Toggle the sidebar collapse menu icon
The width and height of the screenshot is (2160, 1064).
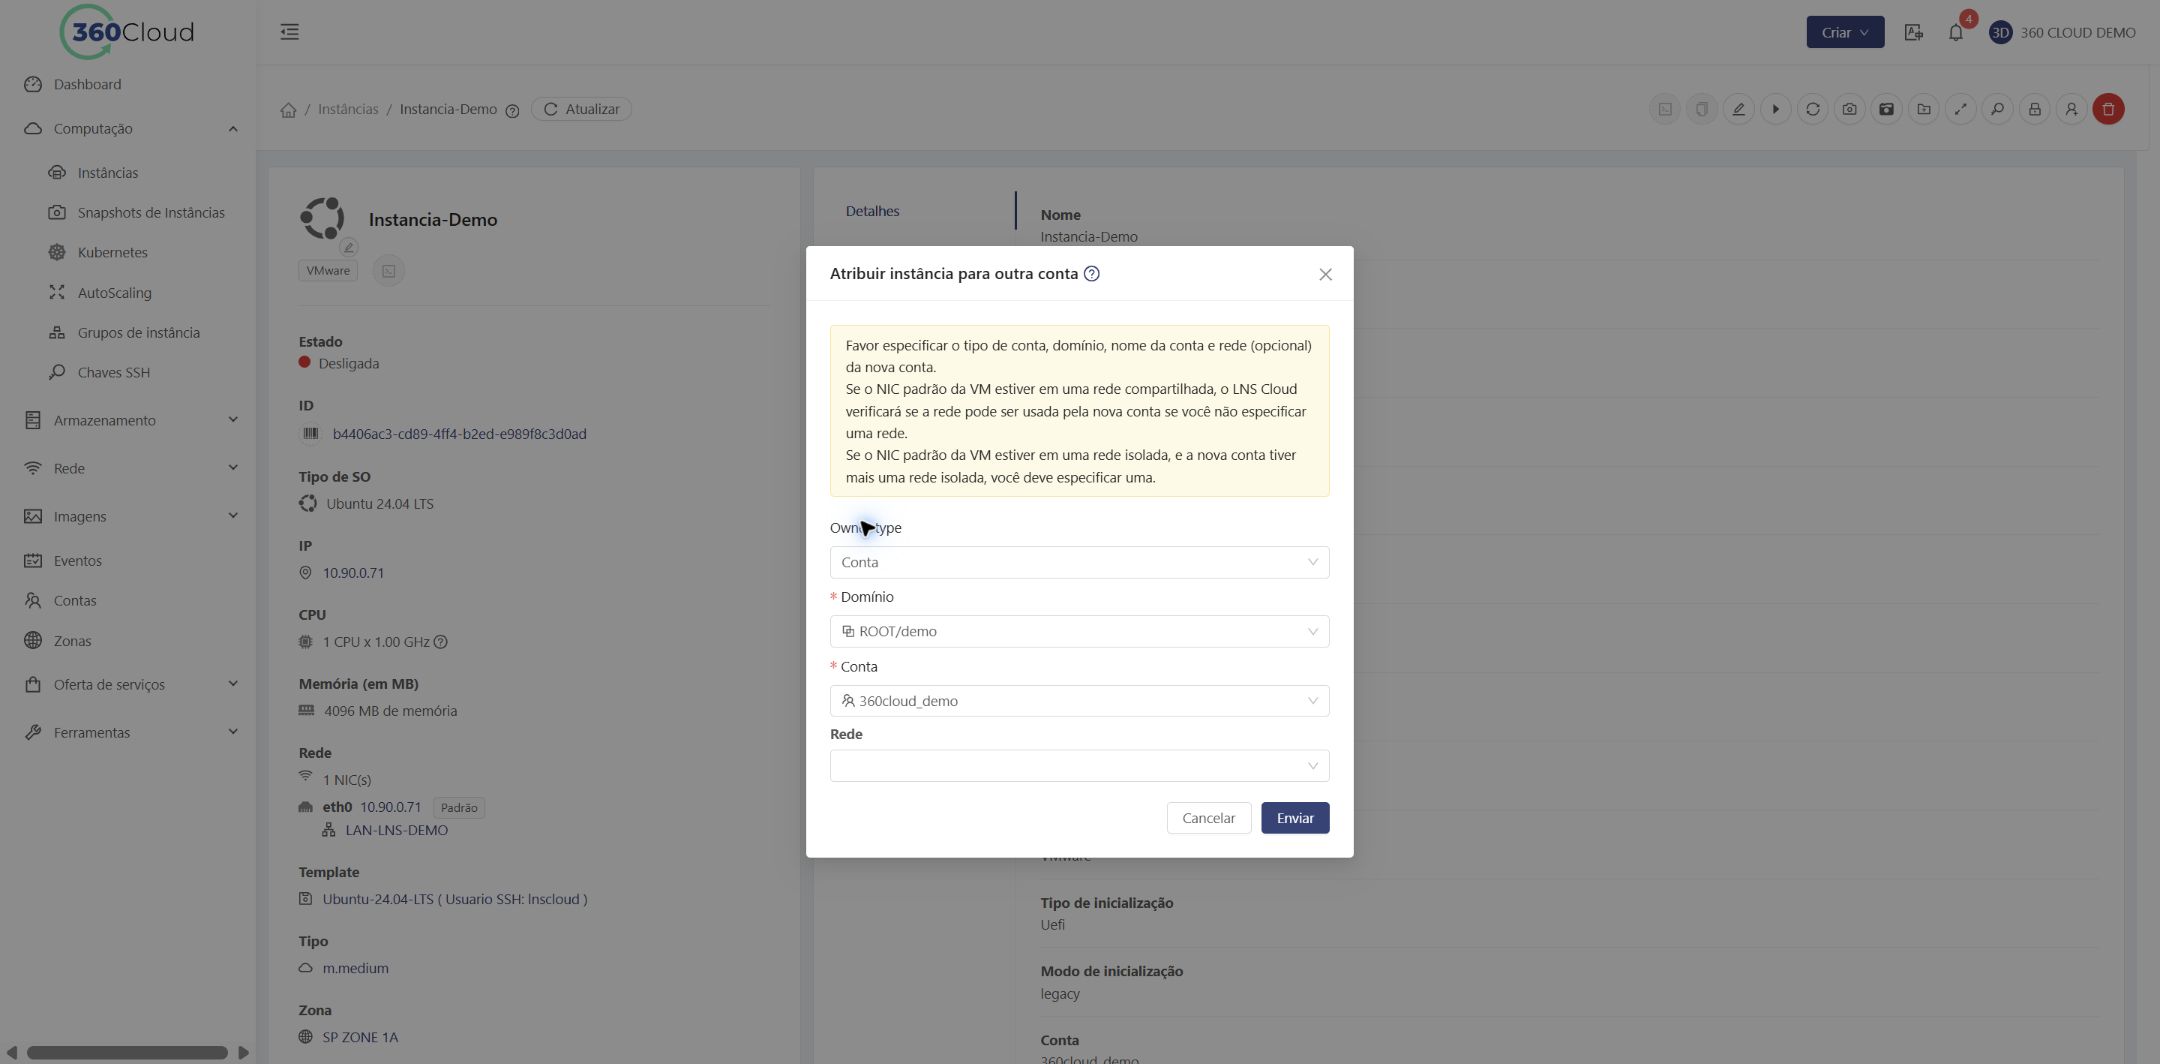(289, 32)
